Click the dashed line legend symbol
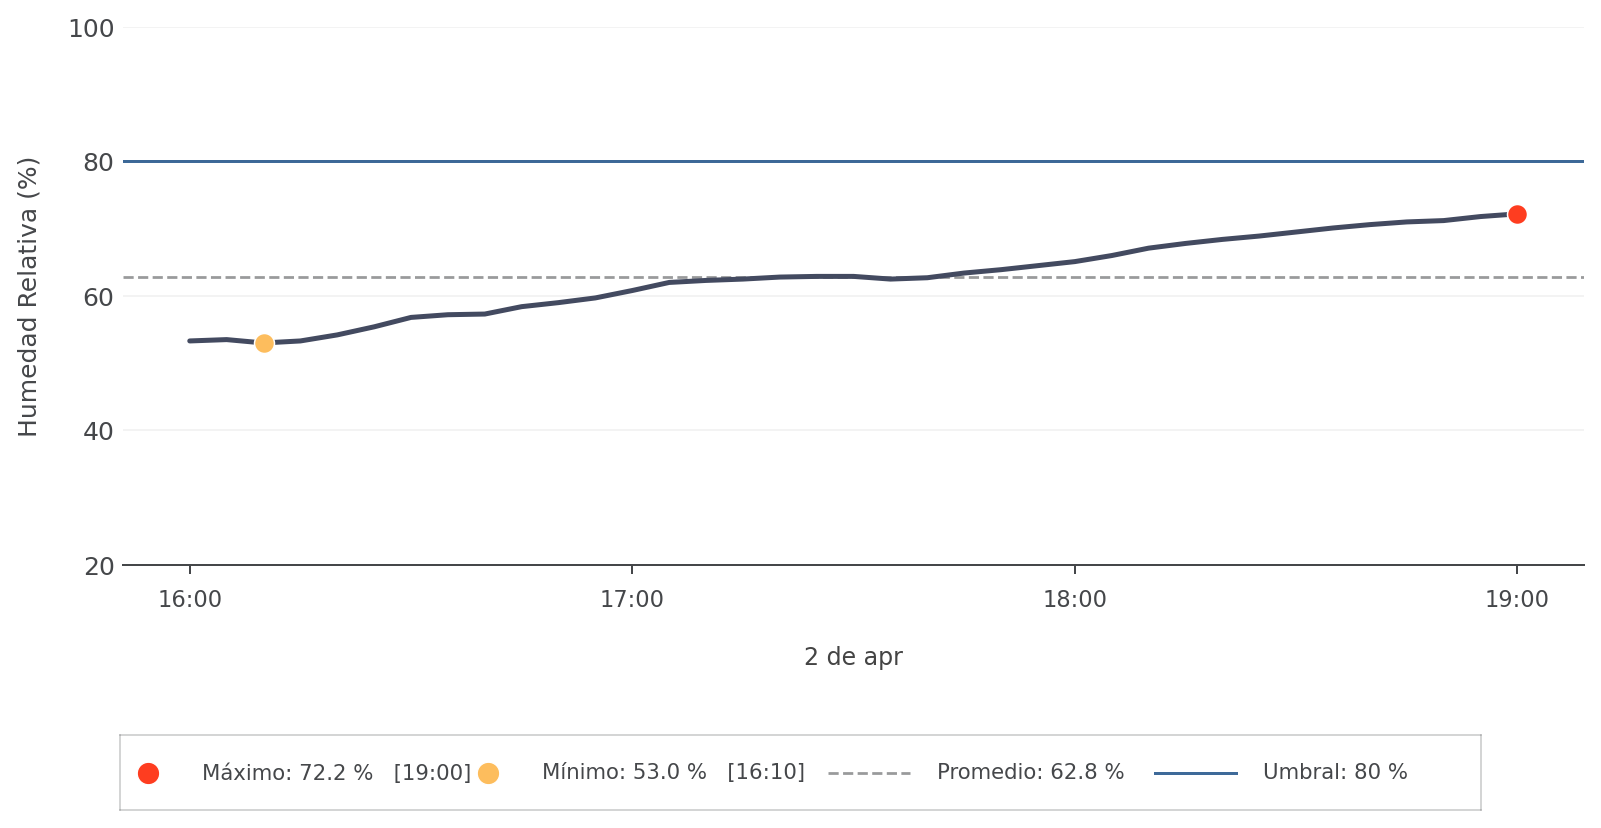Screen dimensions: 1601x828 pos(869,773)
